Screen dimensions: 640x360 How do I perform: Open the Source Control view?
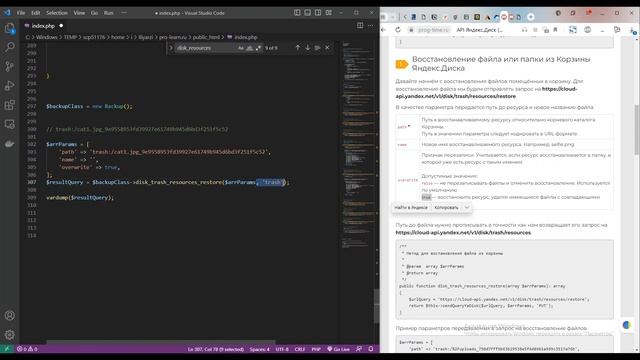pos(9,66)
